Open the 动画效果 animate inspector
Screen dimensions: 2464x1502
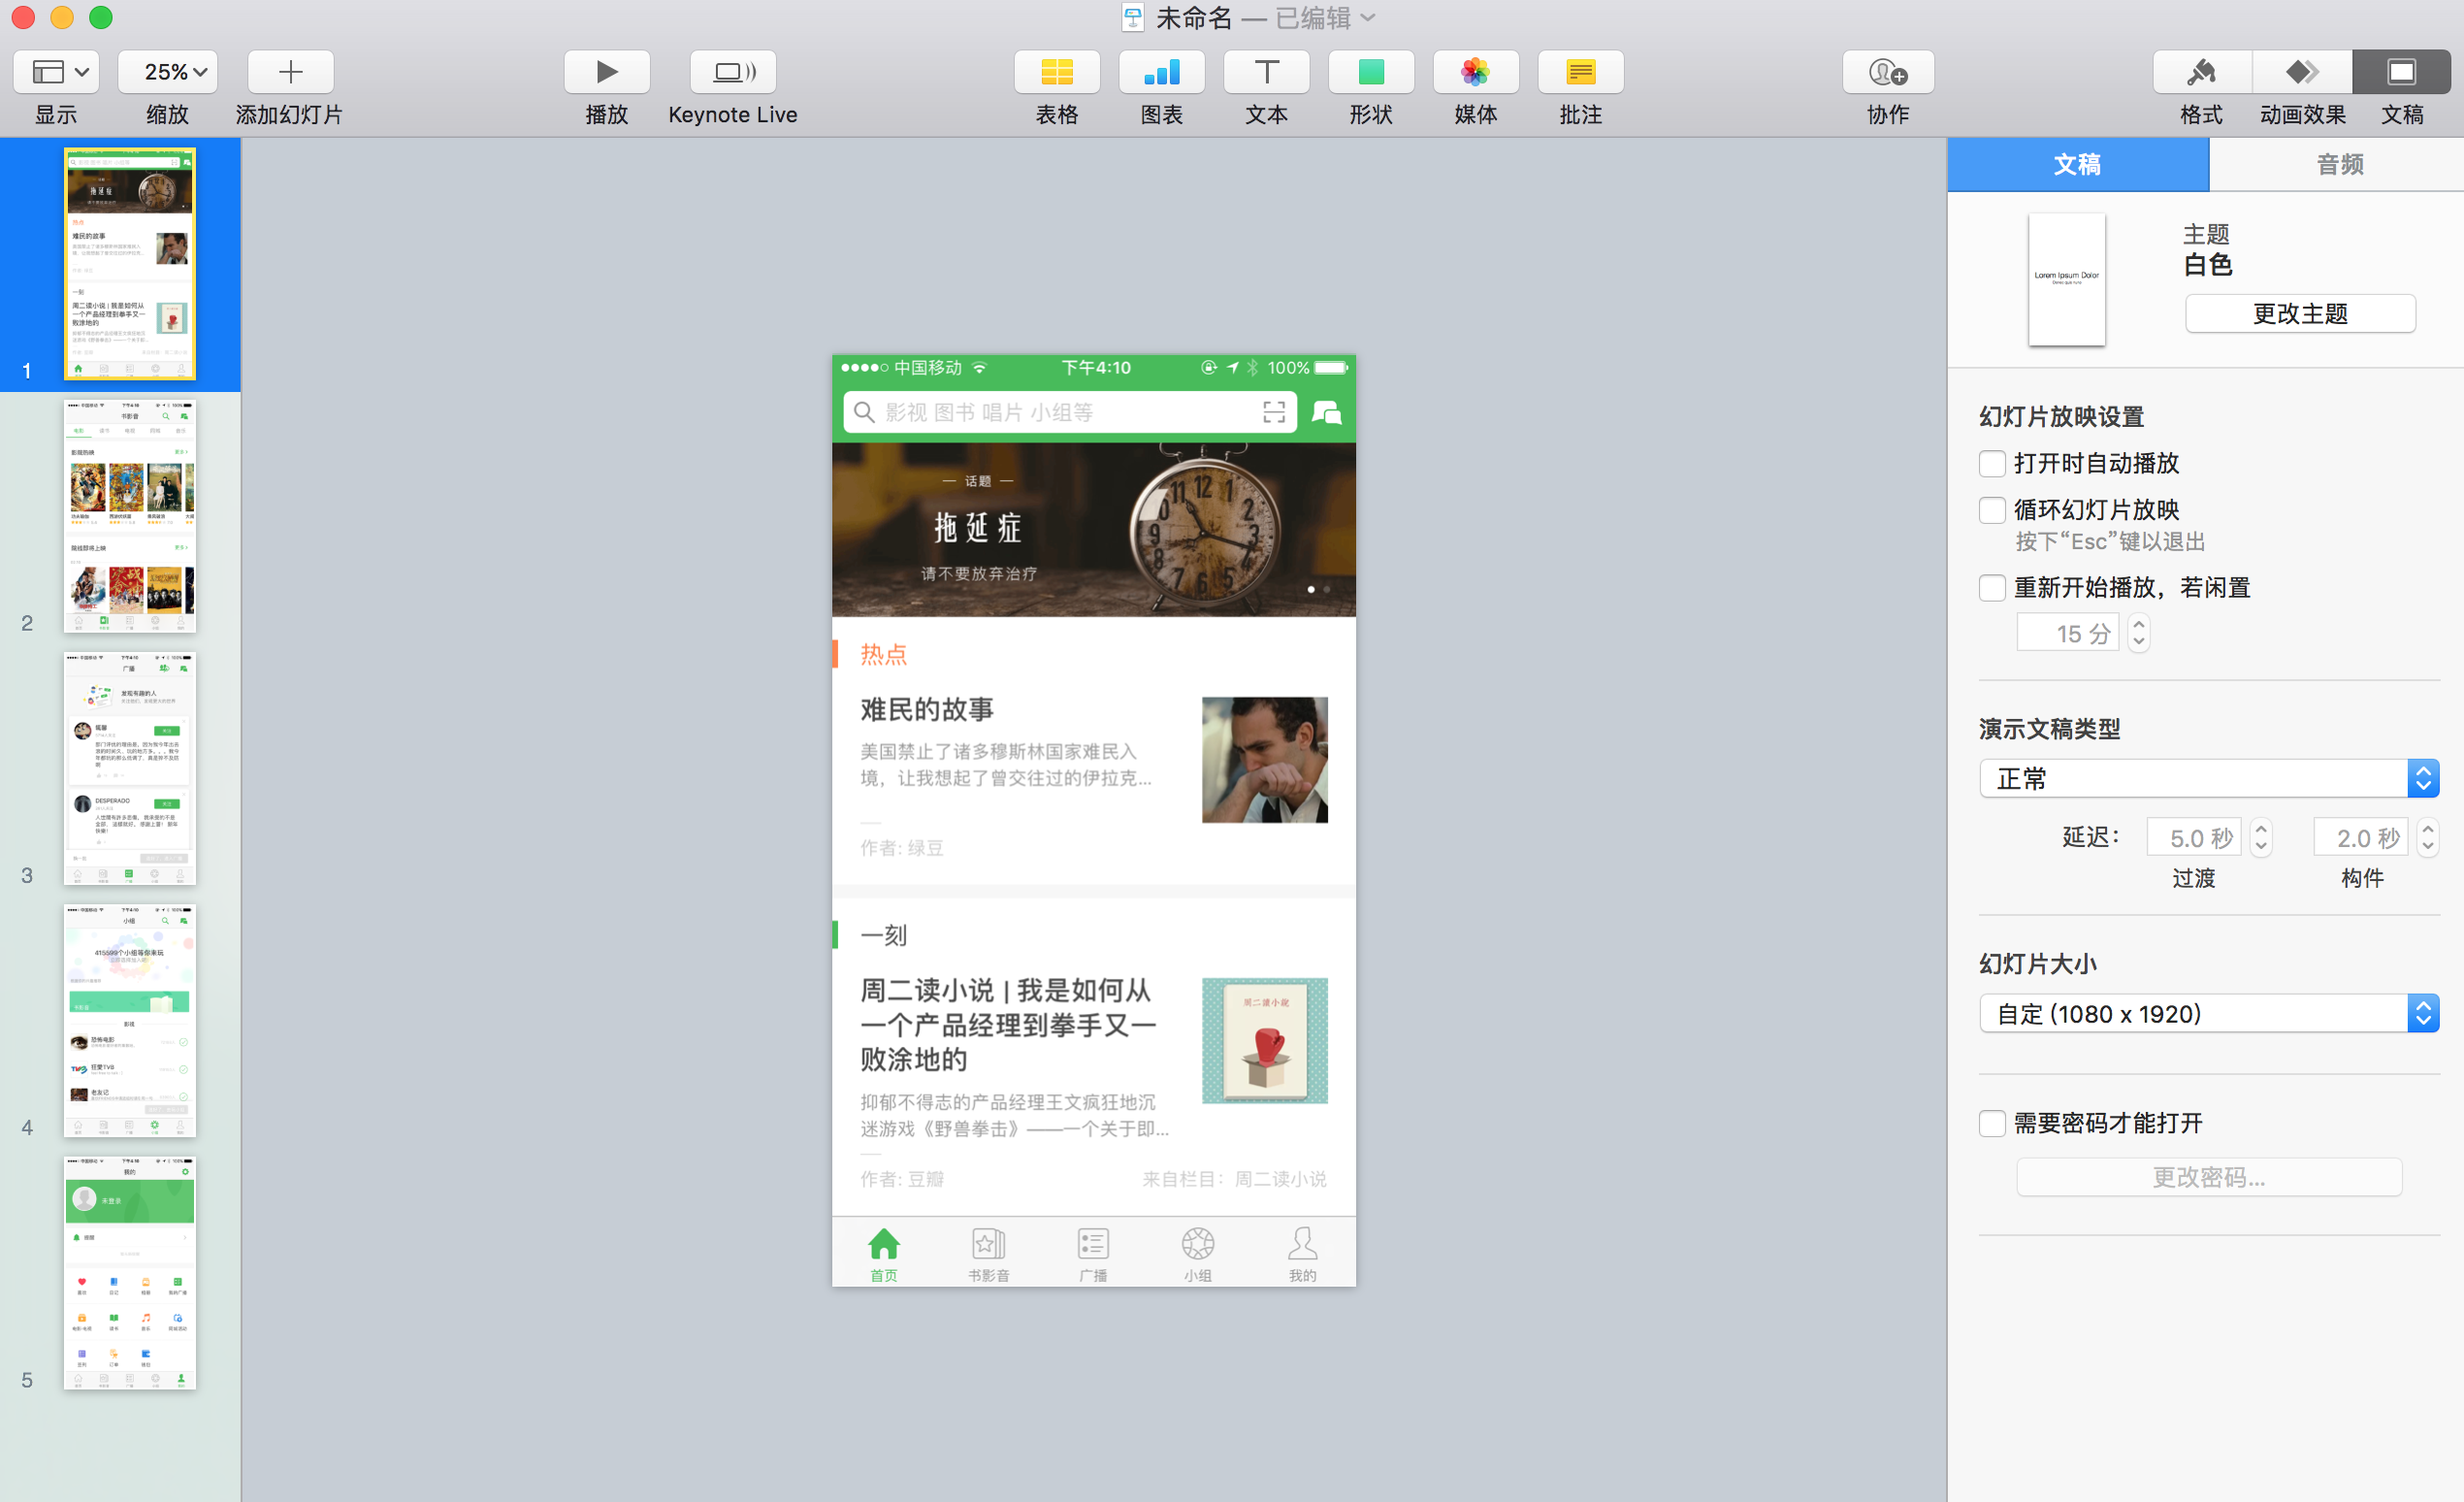(2302, 72)
